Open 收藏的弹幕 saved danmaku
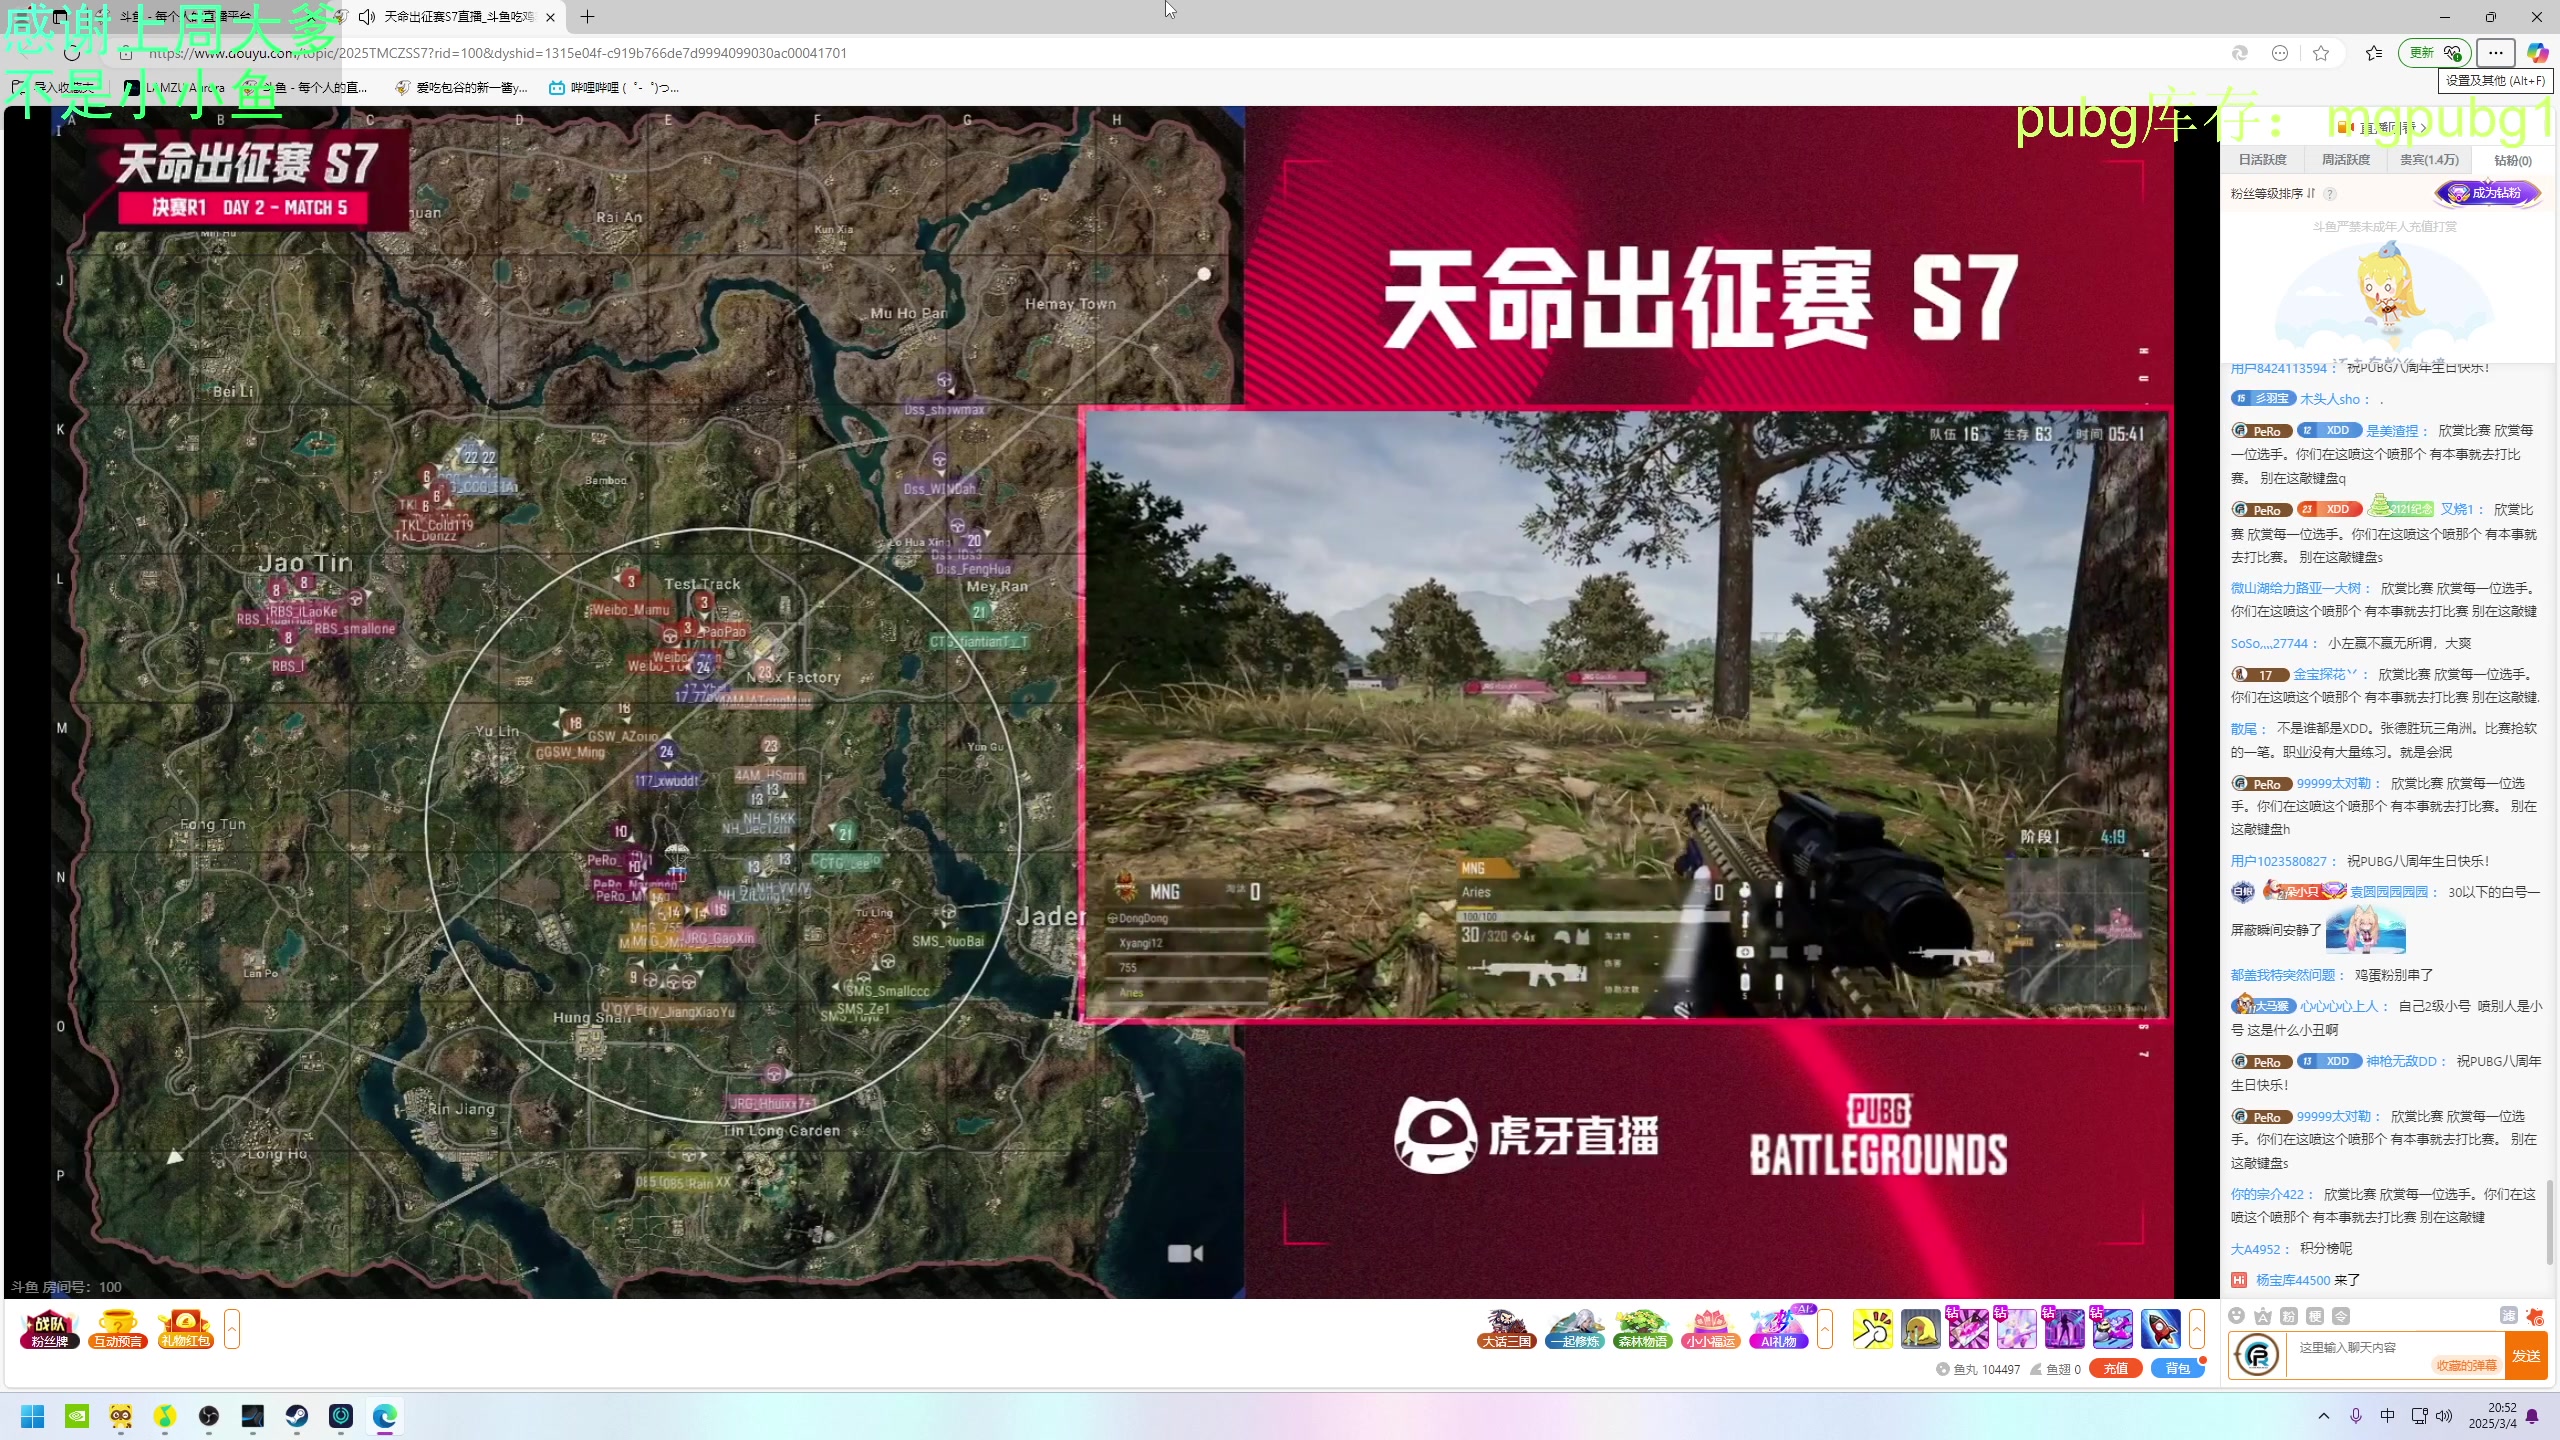Viewport: 2560px width, 1440px height. [2466, 1366]
